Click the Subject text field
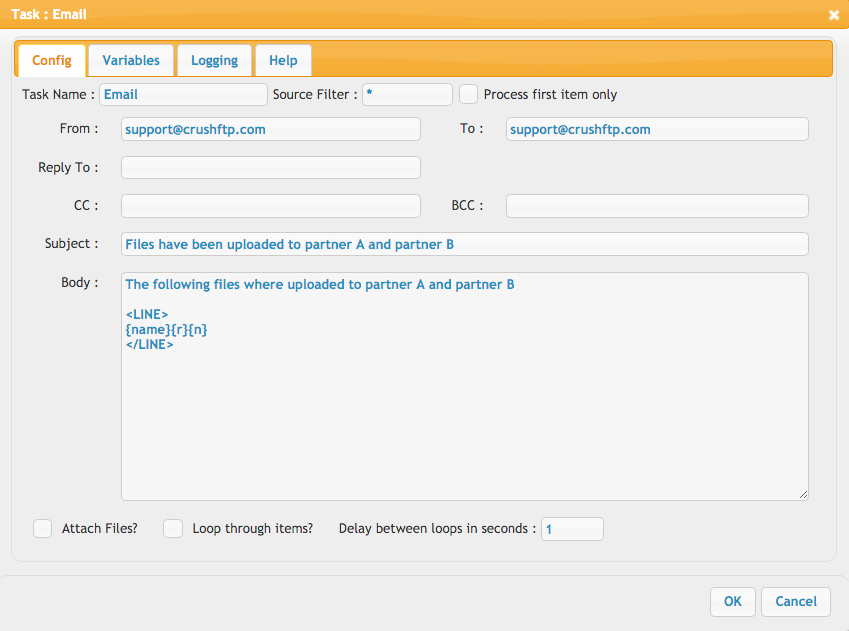 click(x=465, y=244)
